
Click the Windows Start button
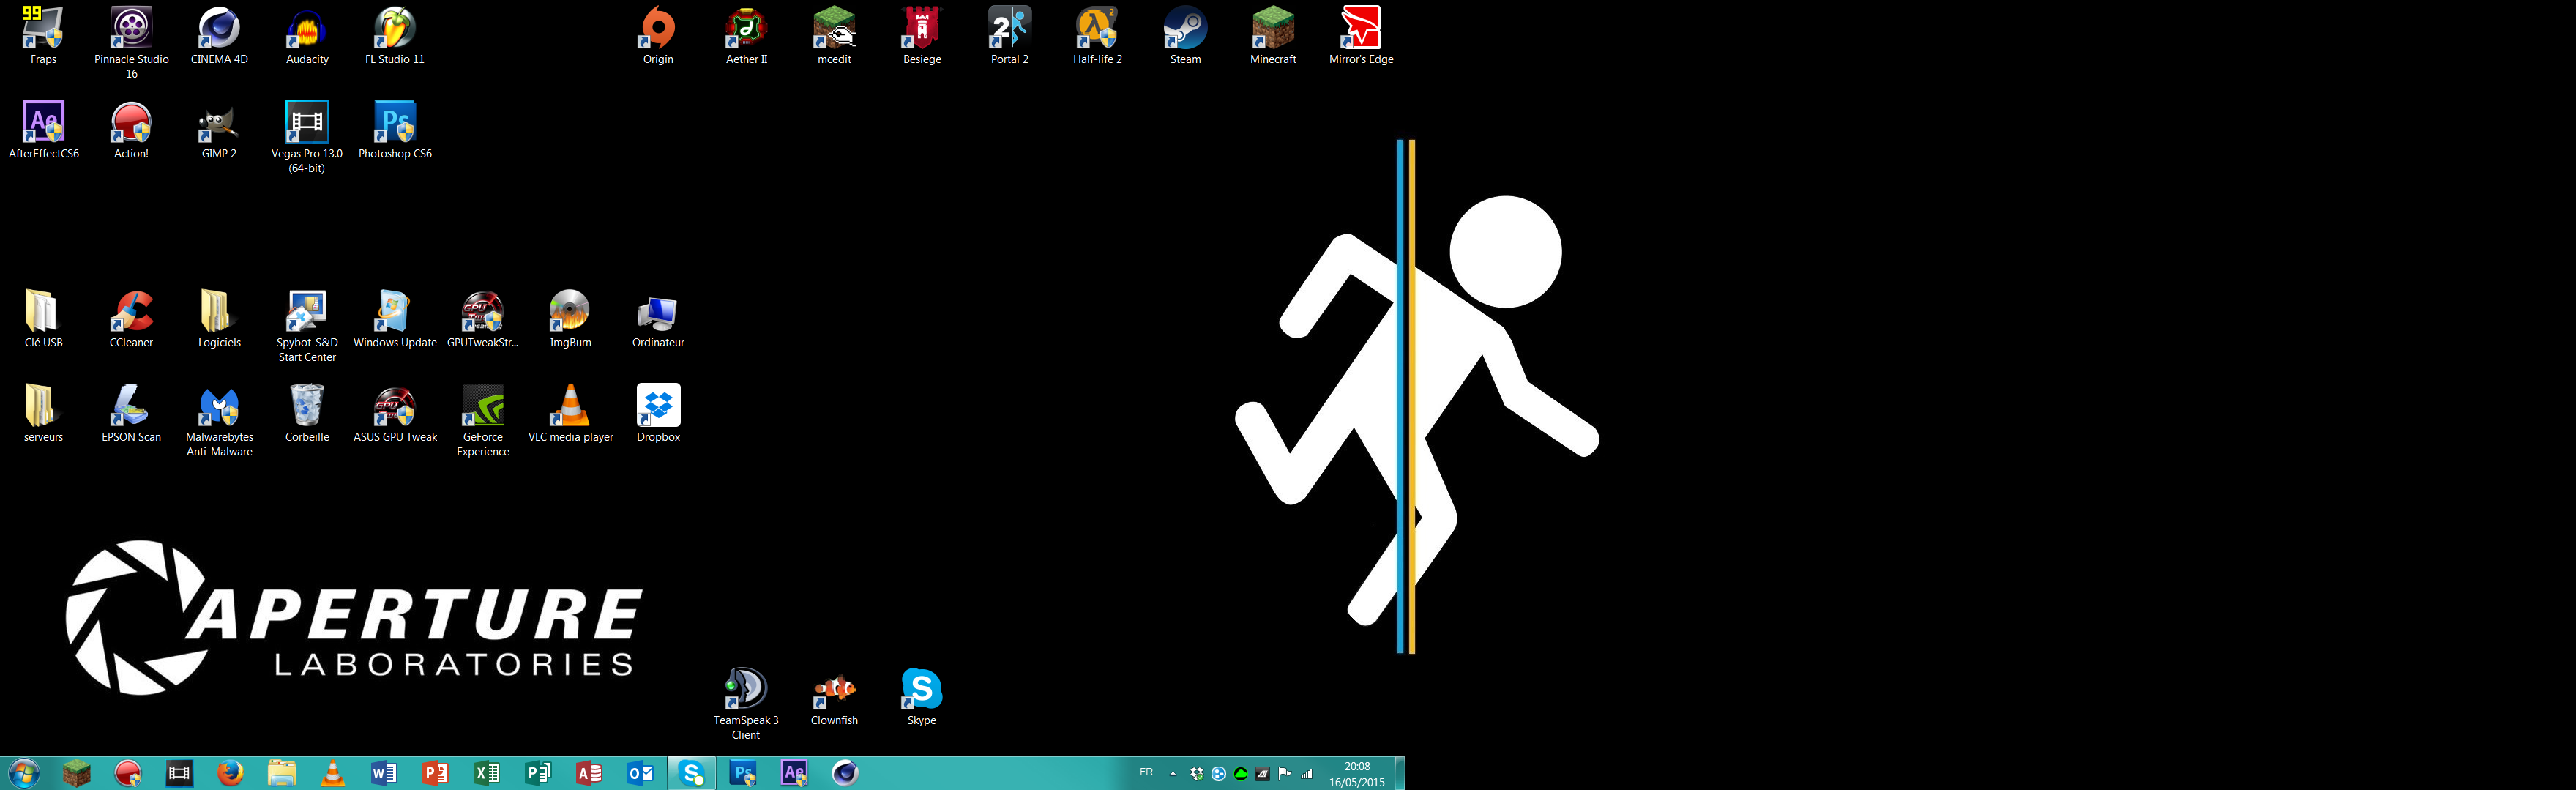click(x=23, y=773)
